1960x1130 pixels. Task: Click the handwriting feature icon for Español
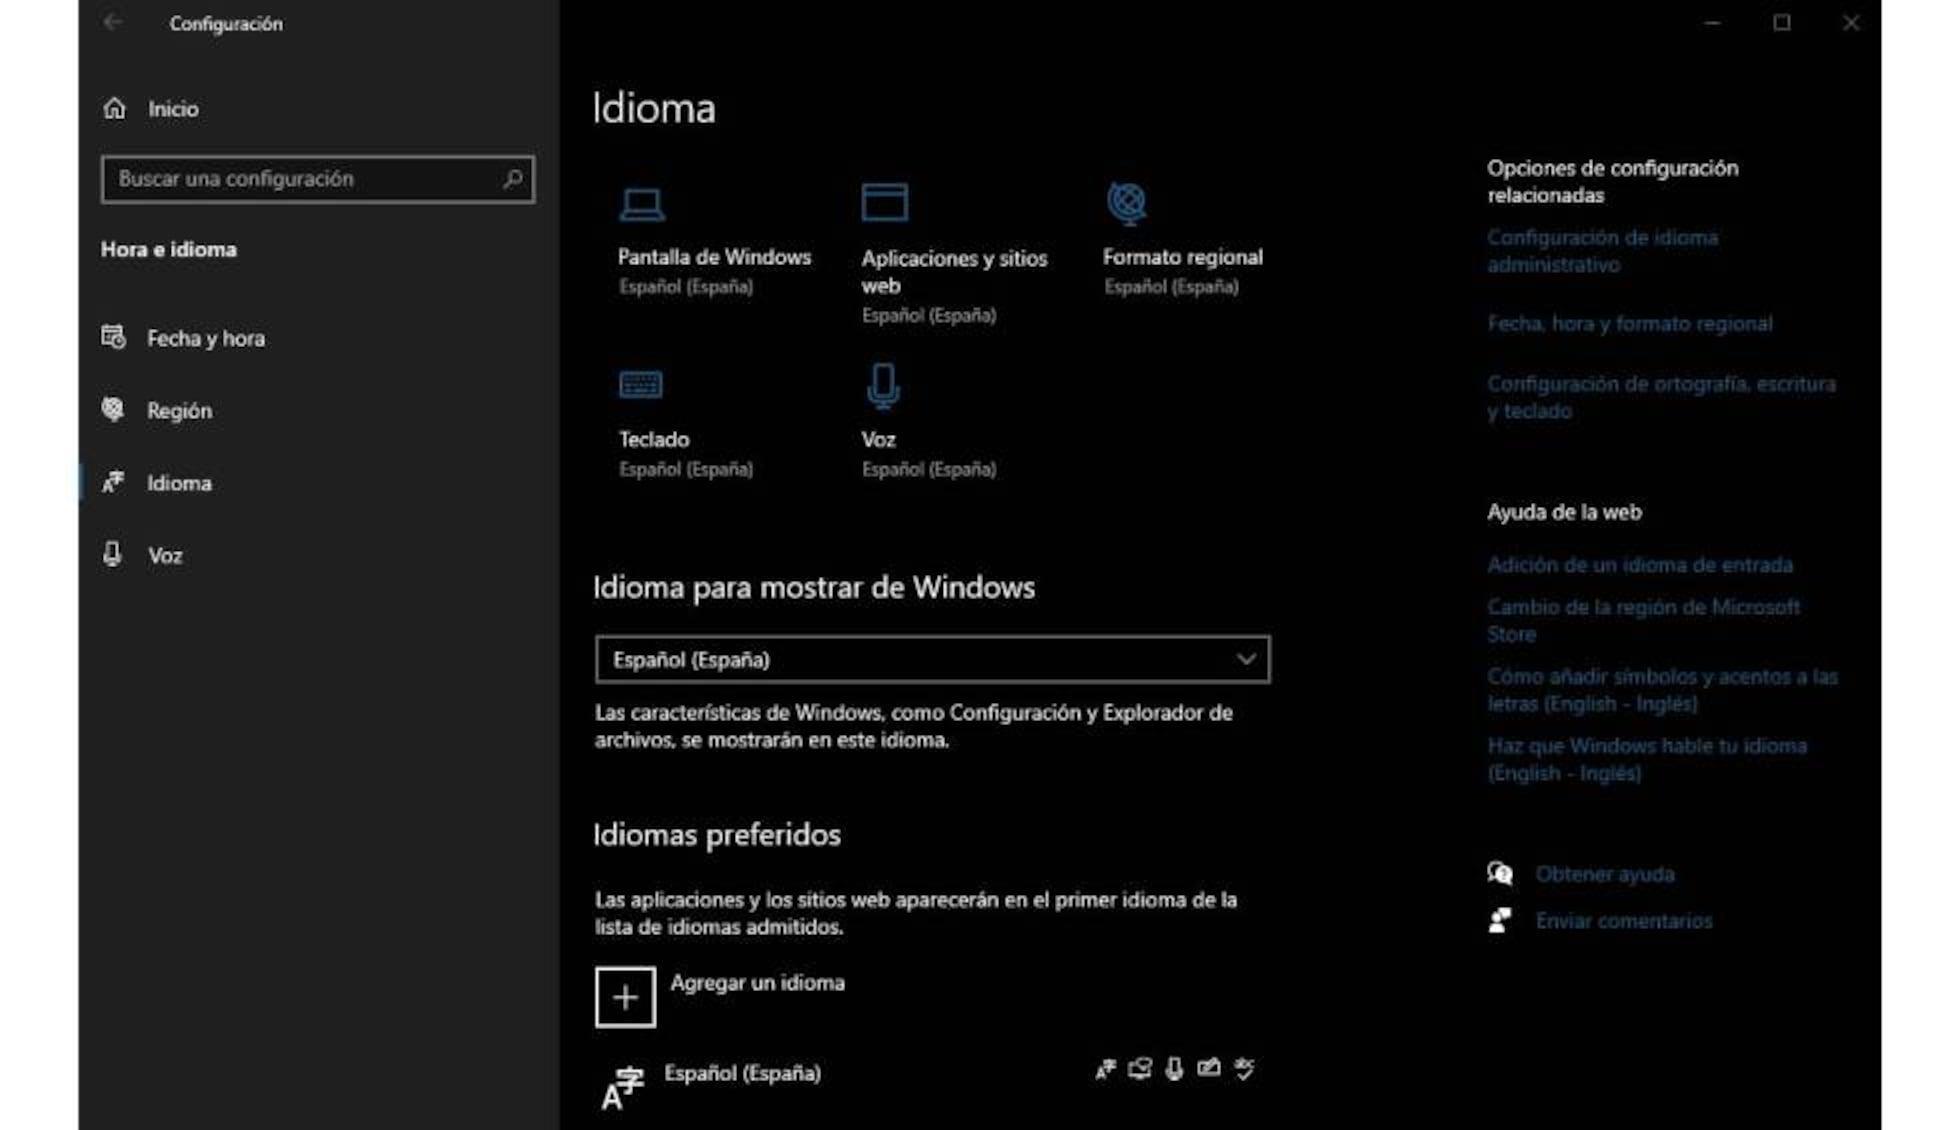point(1209,1068)
